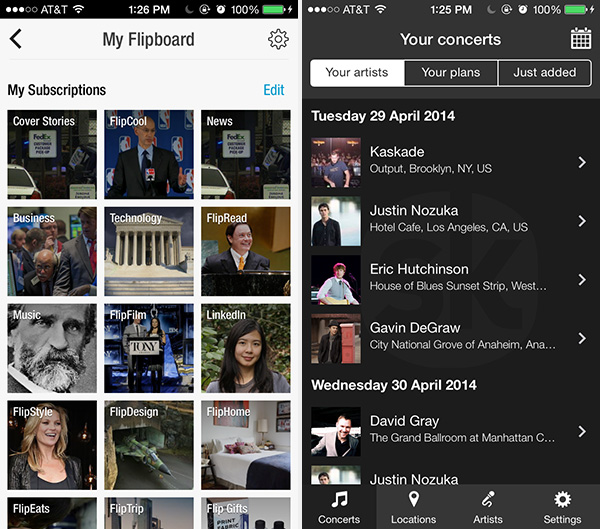Open the FlipHome subscription tile
Image resolution: width=600 pixels, height=529 pixels.
click(x=246, y=445)
